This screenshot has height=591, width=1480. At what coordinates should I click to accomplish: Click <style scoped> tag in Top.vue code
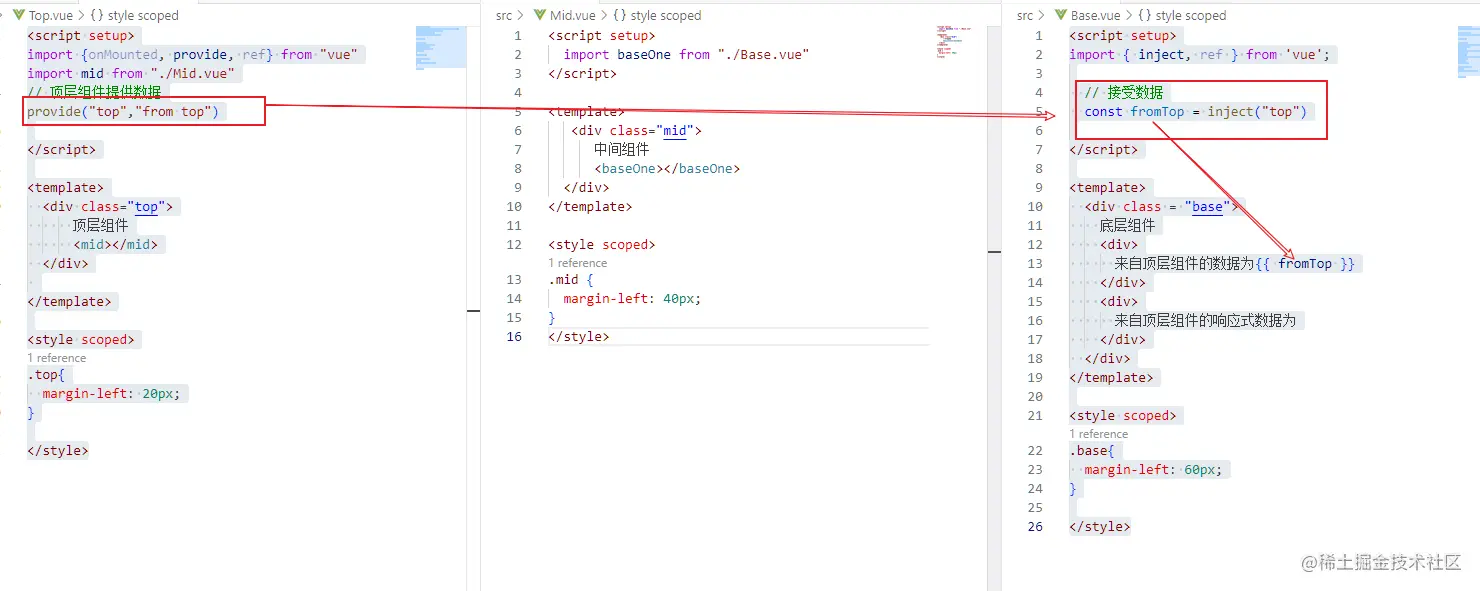tap(81, 339)
